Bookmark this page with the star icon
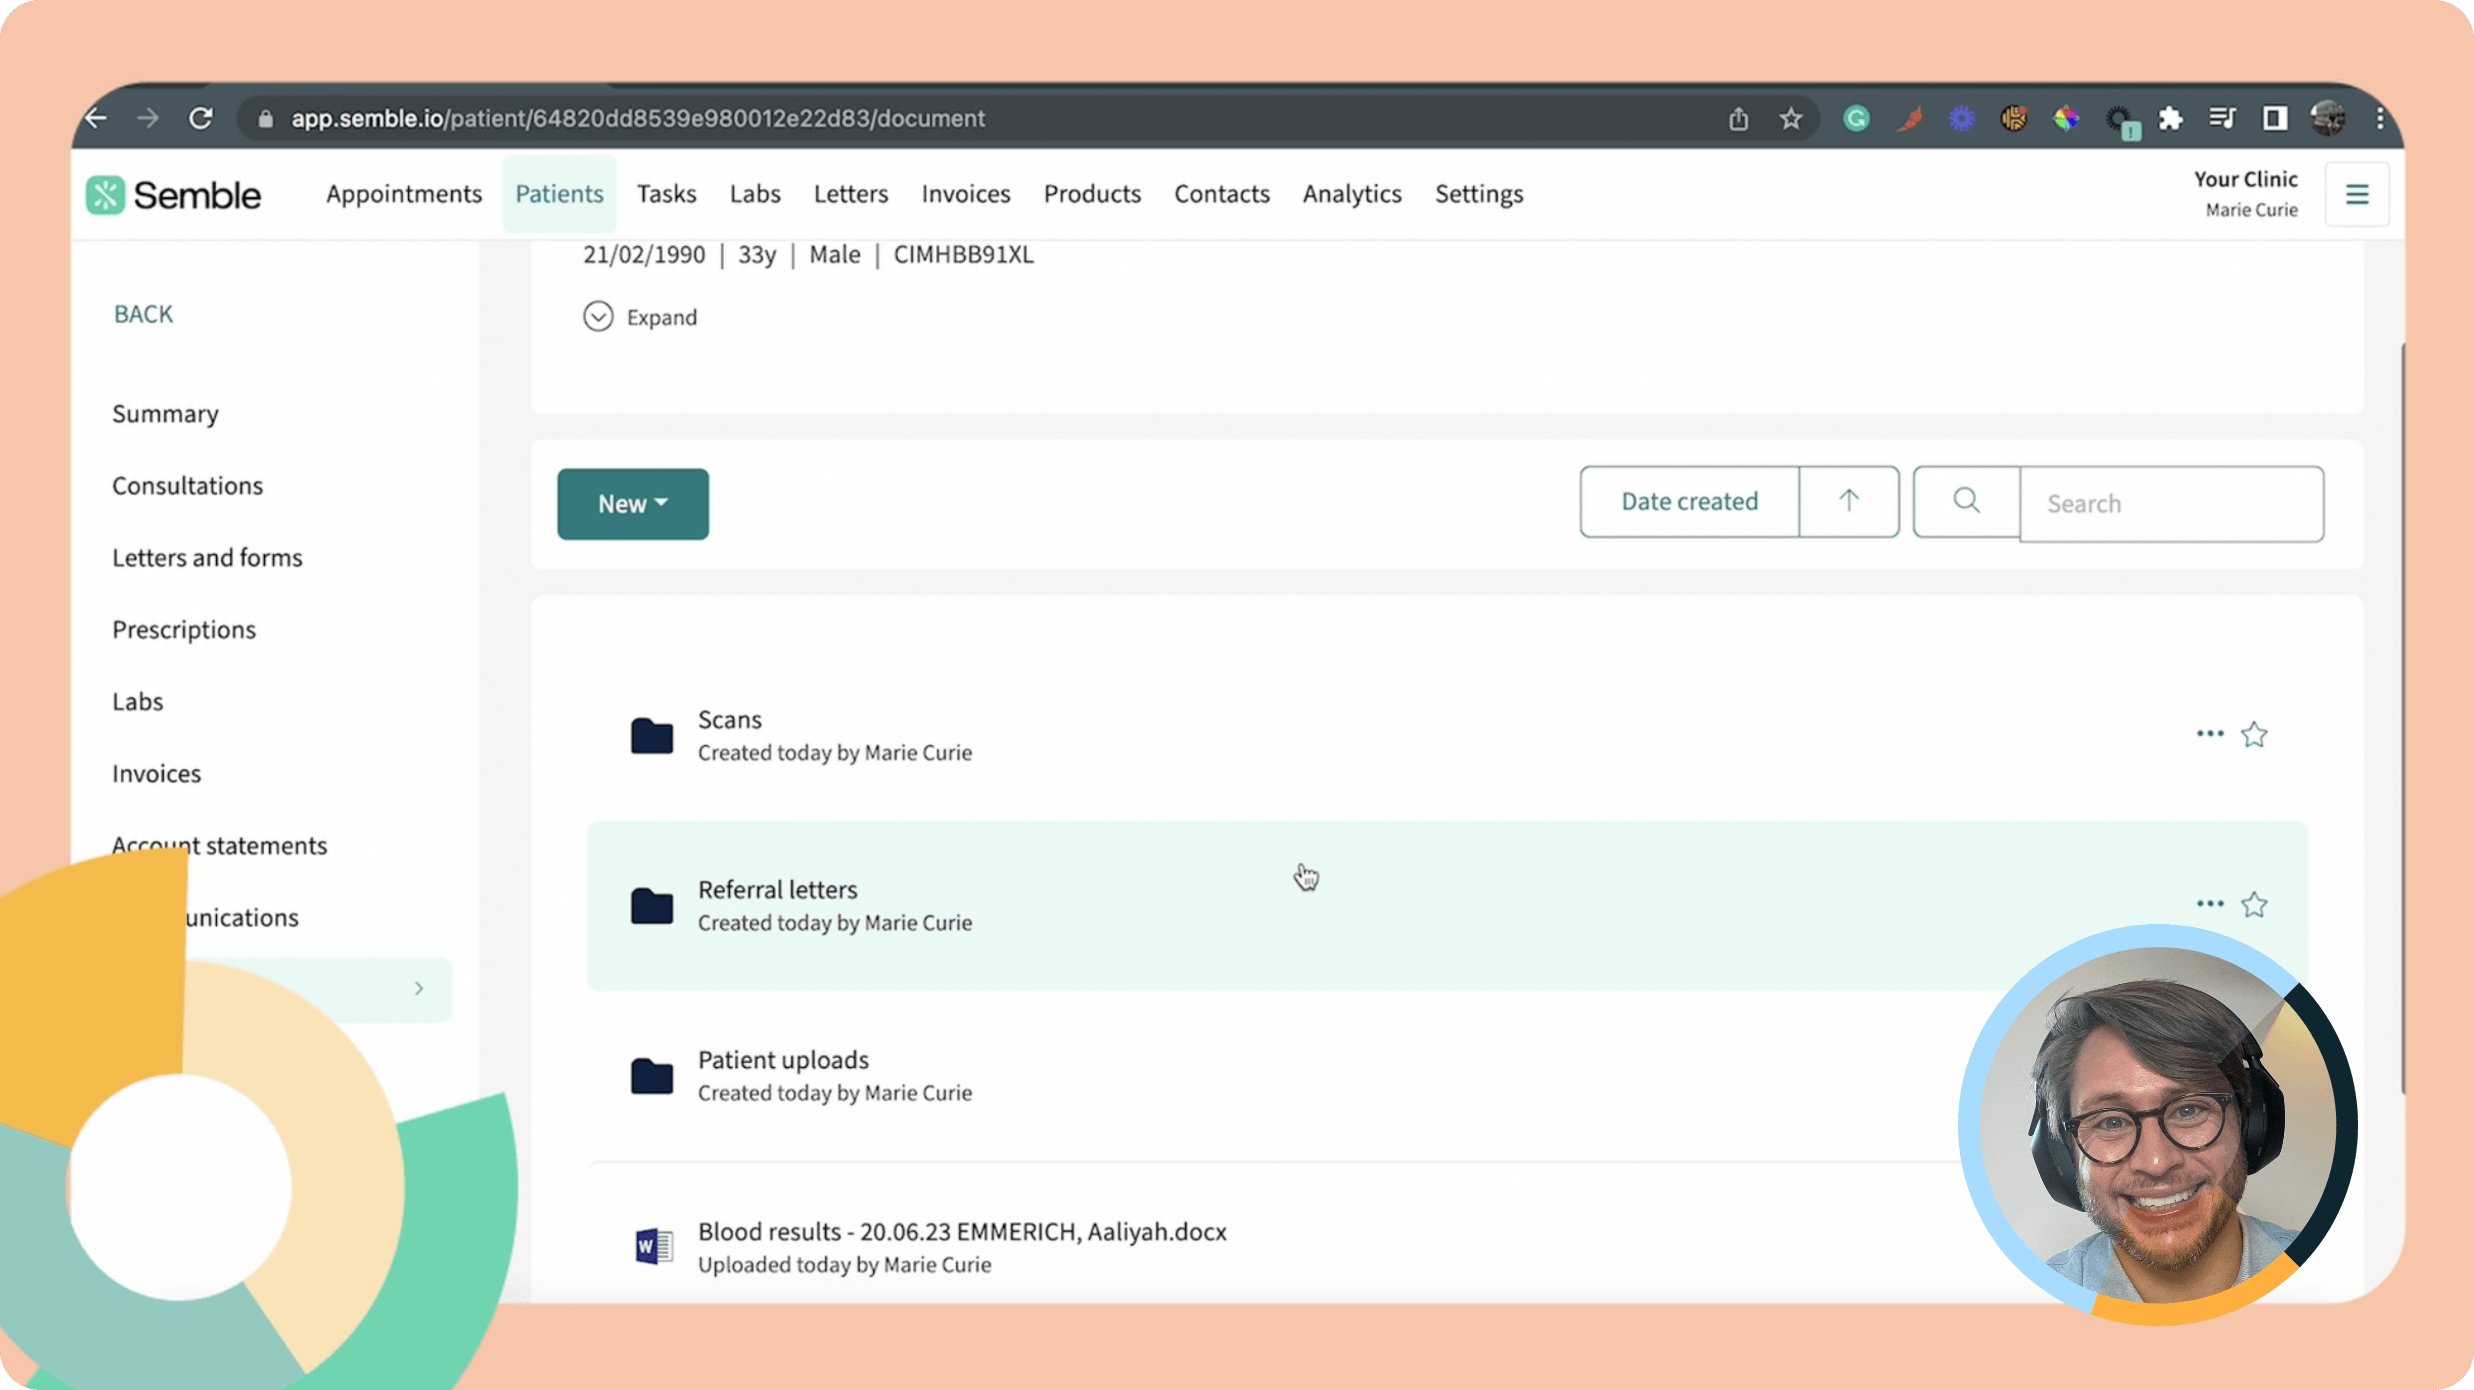The image size is (2474, 1390). click(1790, 119)
